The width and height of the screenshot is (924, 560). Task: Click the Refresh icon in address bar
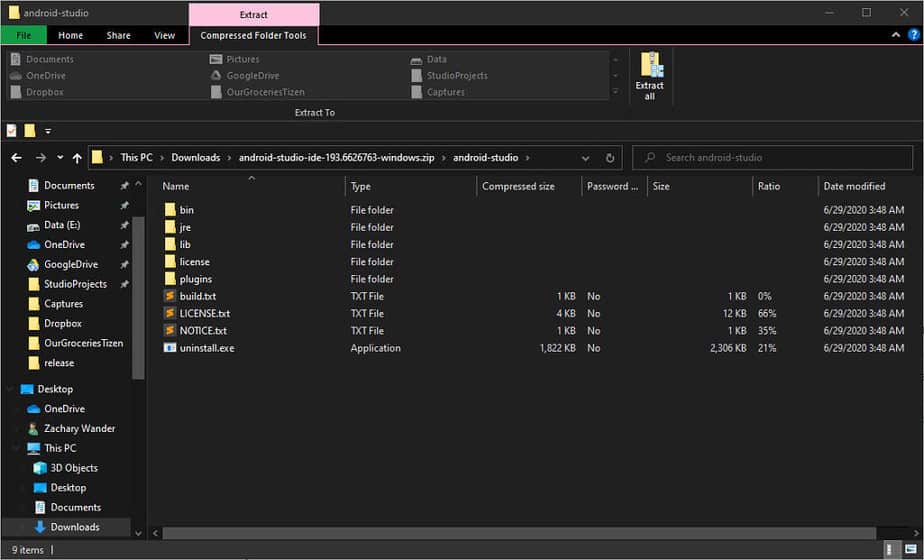coord(610,158)
